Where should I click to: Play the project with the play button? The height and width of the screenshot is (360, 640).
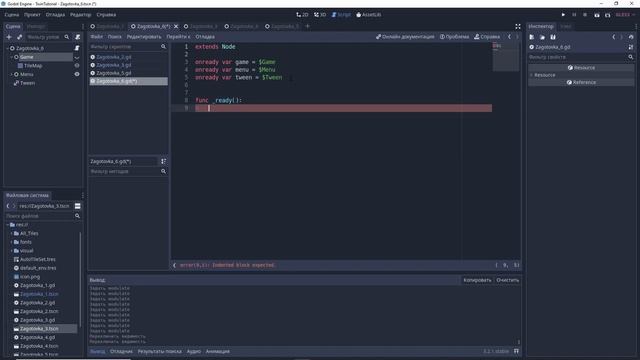pyautogui.click(x=563, y=15)
